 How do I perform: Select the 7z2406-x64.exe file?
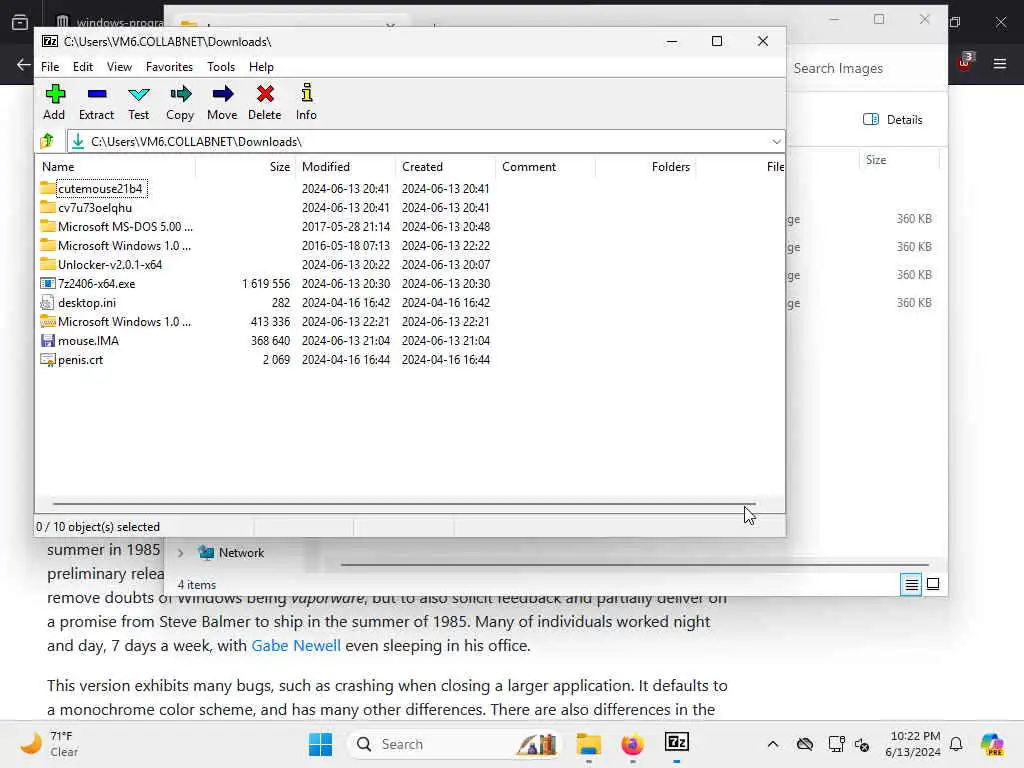[97, 283]
